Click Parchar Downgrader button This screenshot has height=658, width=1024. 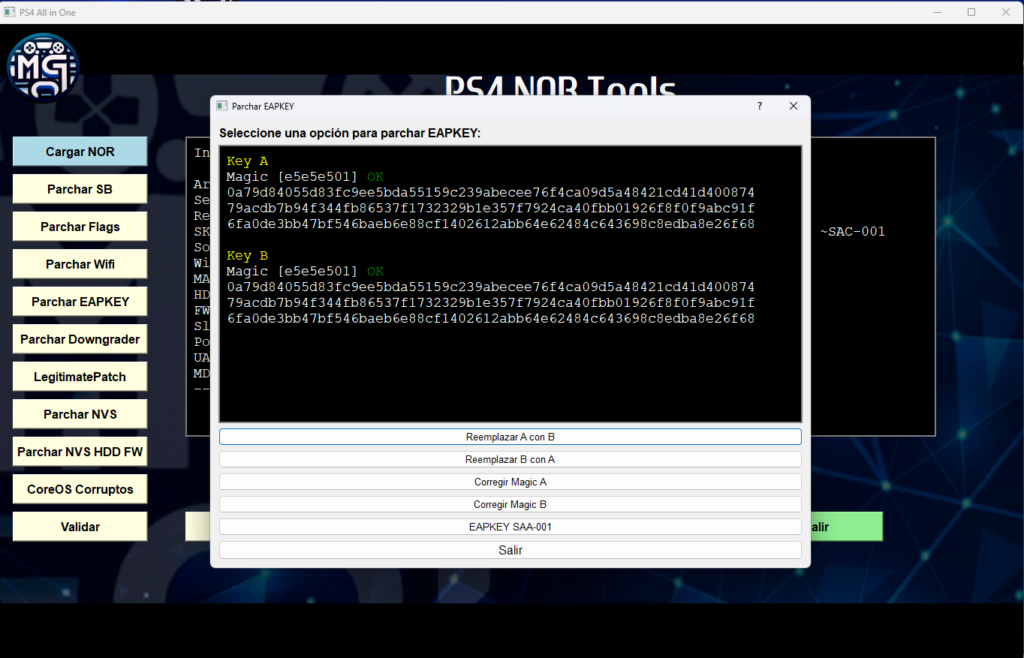(x=80, y=339)
